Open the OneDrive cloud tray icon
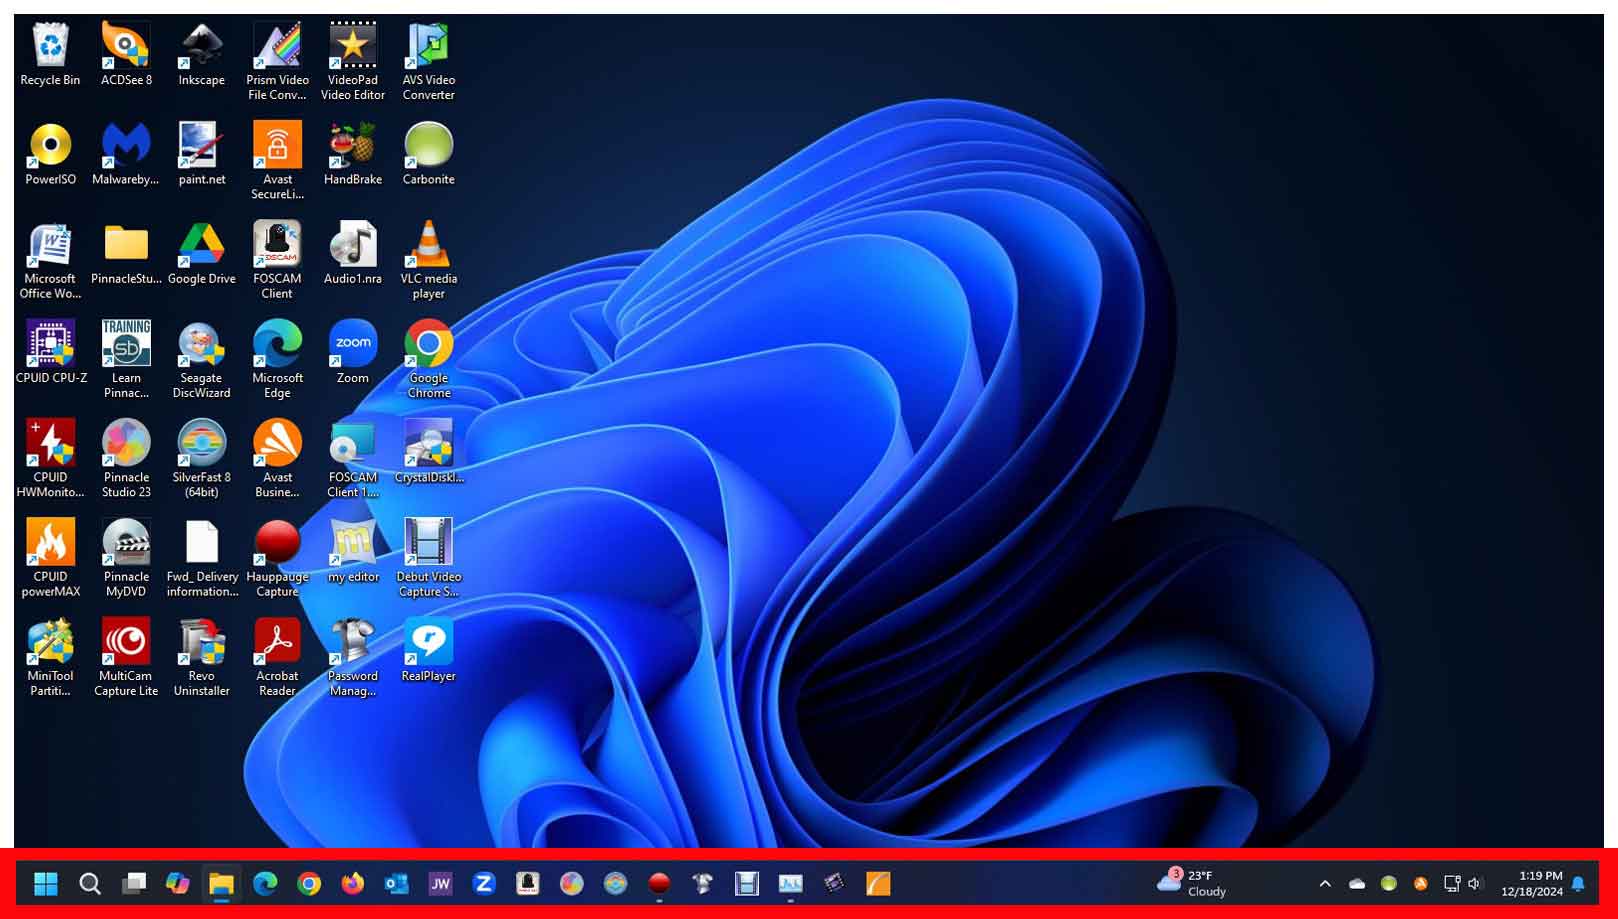Screen dimensions: 1618x919 pos(1357,884)
